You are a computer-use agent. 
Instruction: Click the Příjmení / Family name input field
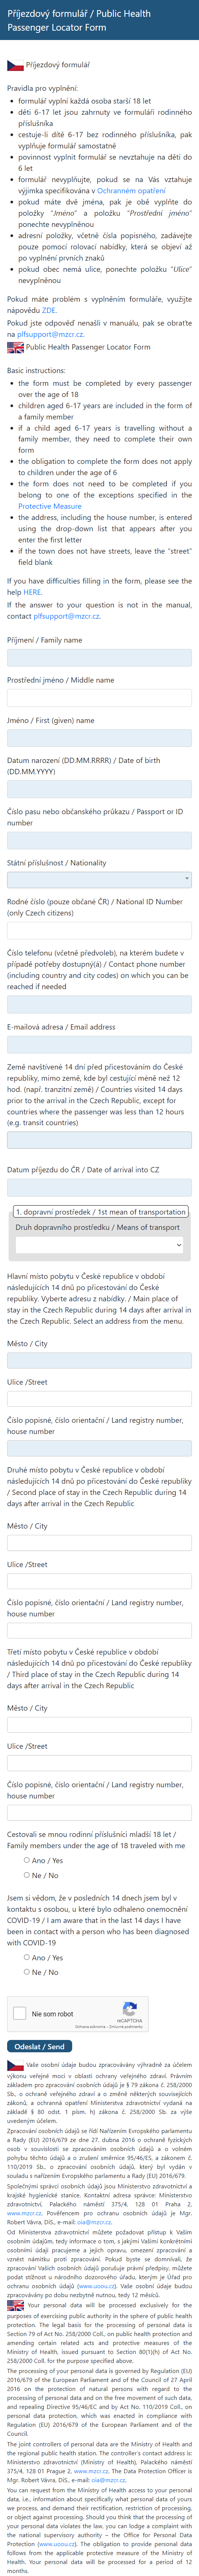coord(99,657)
